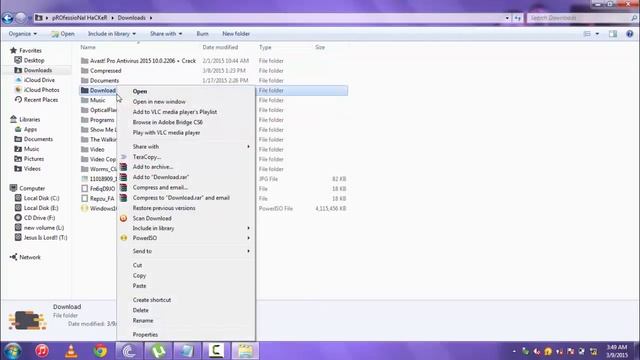Image resolution: width=640 pixels, height=360 pixels.
Task: Click the PowerISO icon in context menu
Action: pyautogui.click(x=123, y=238)
